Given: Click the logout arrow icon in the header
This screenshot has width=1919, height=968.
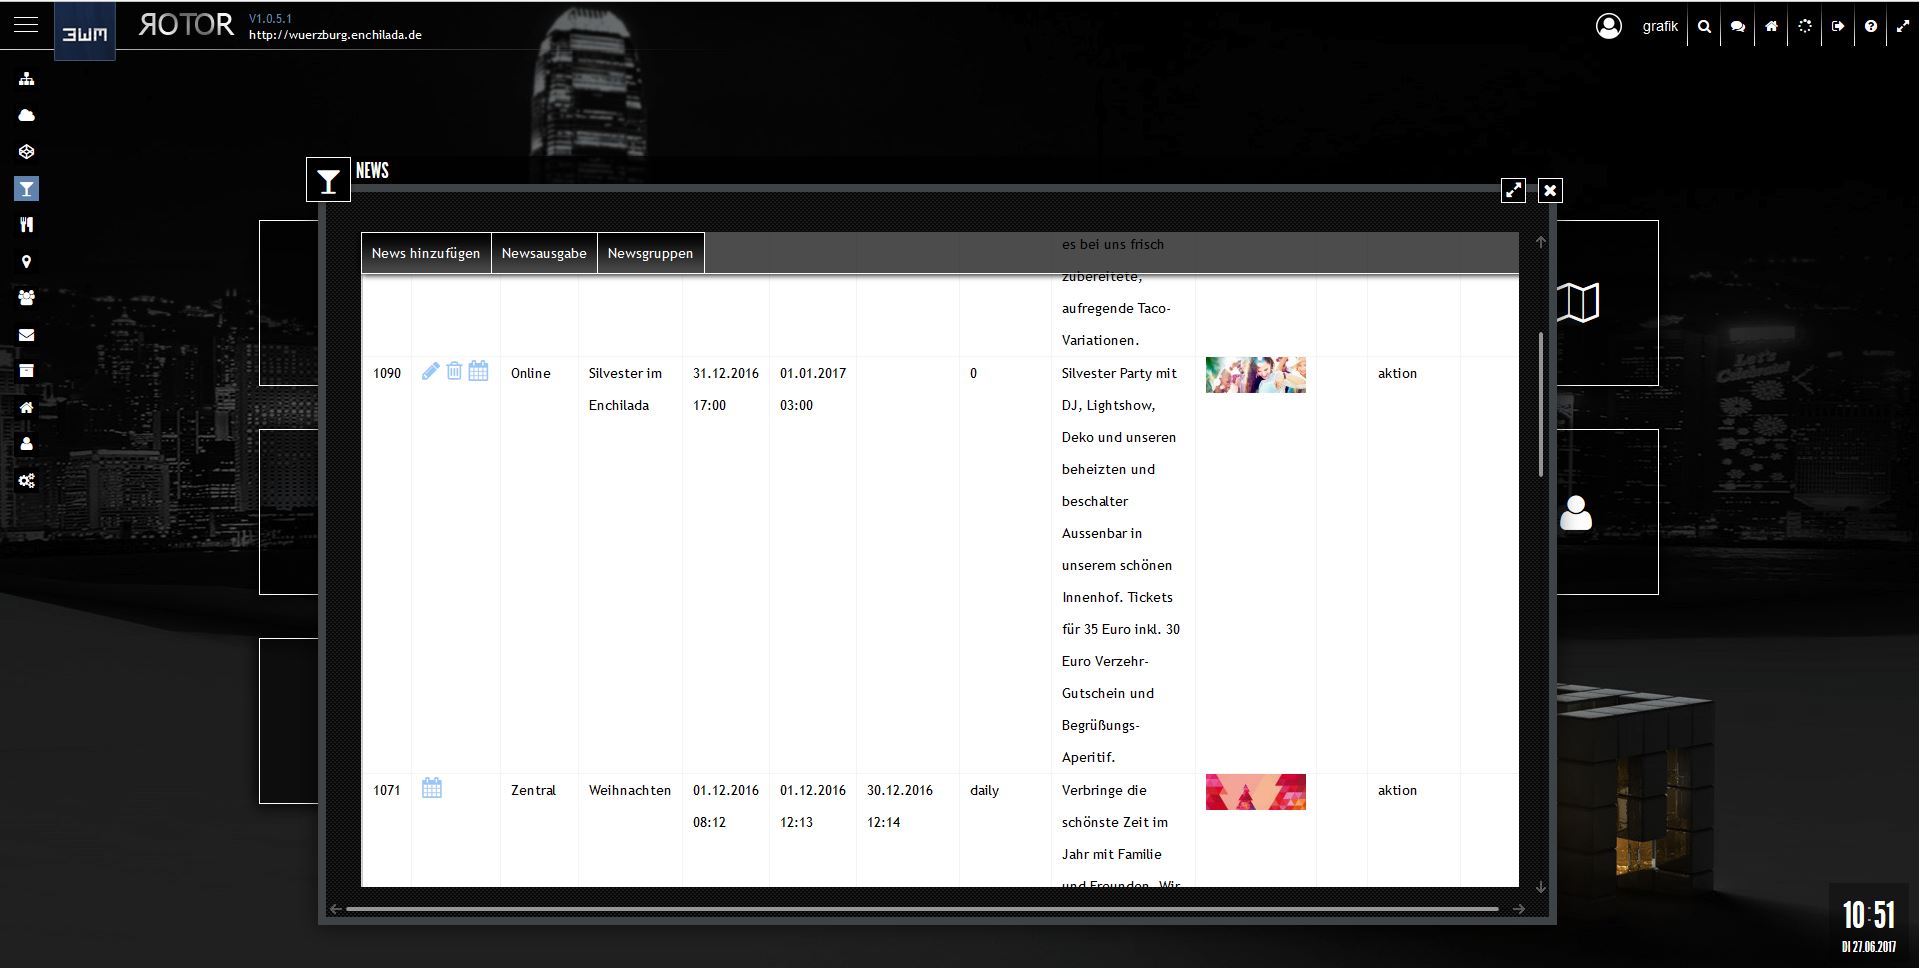Looking at the screenshot, I should (1838, 27).
